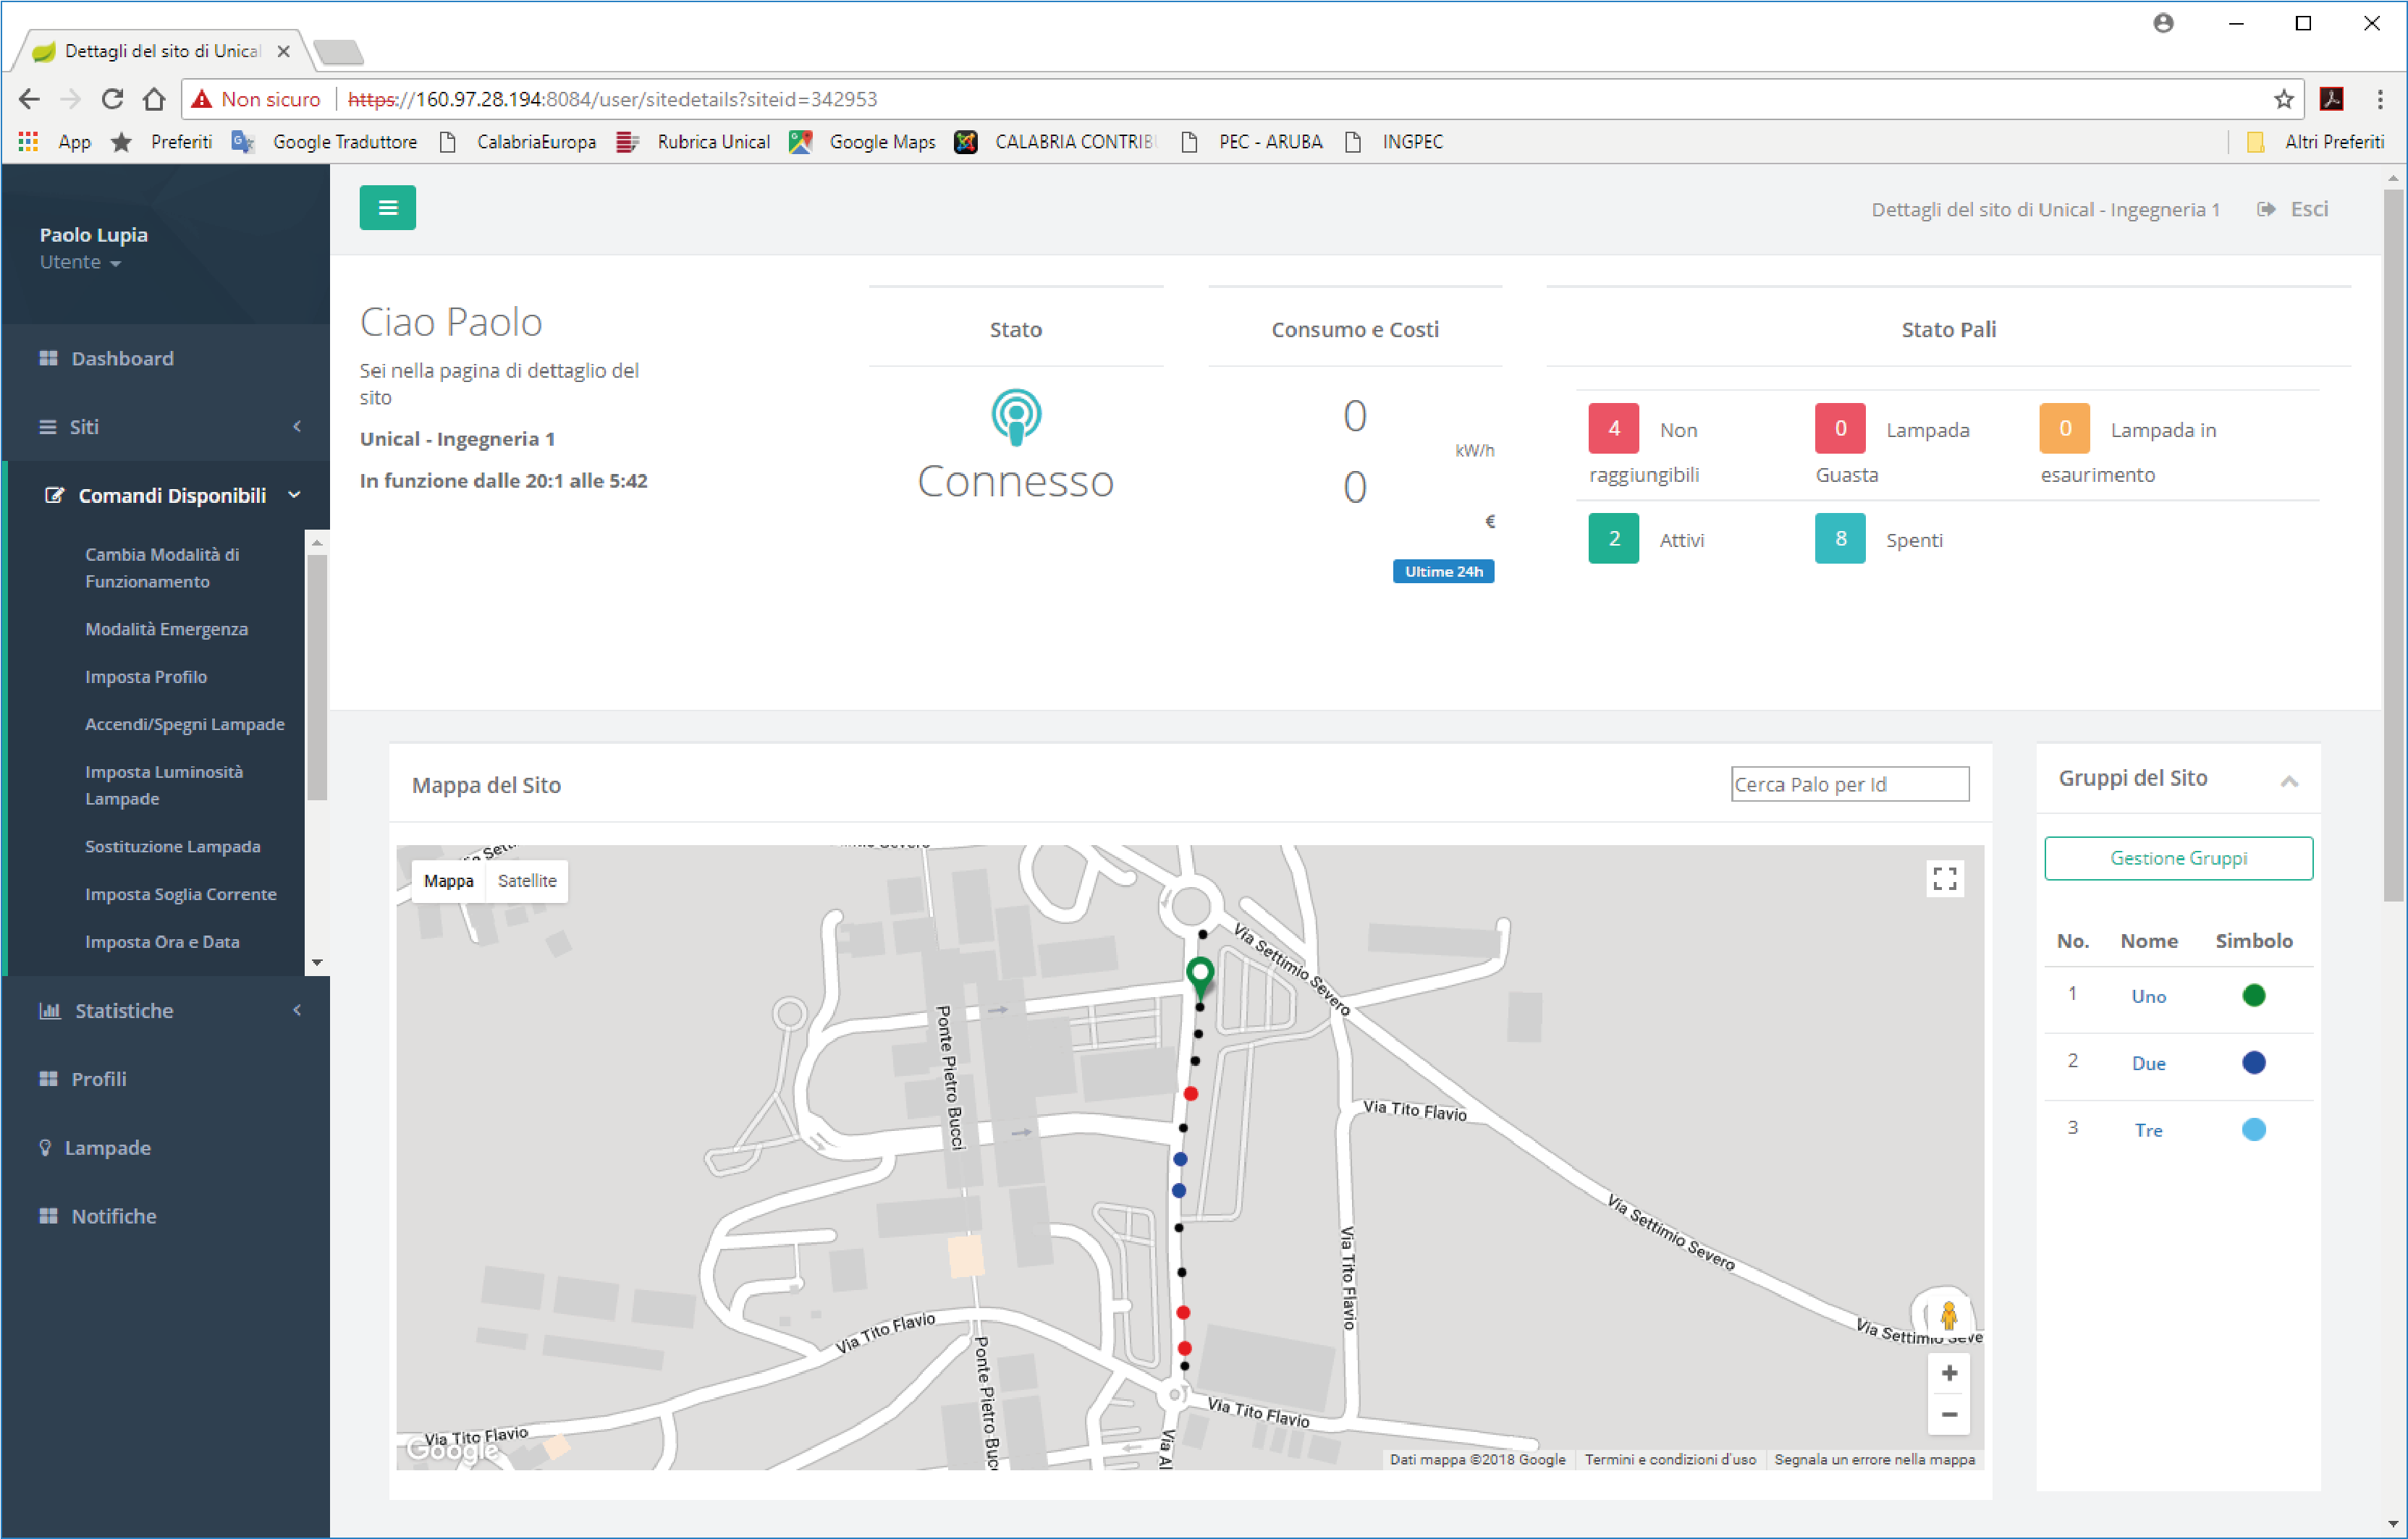Go to browser home page icon

click(x=154, y=99)
